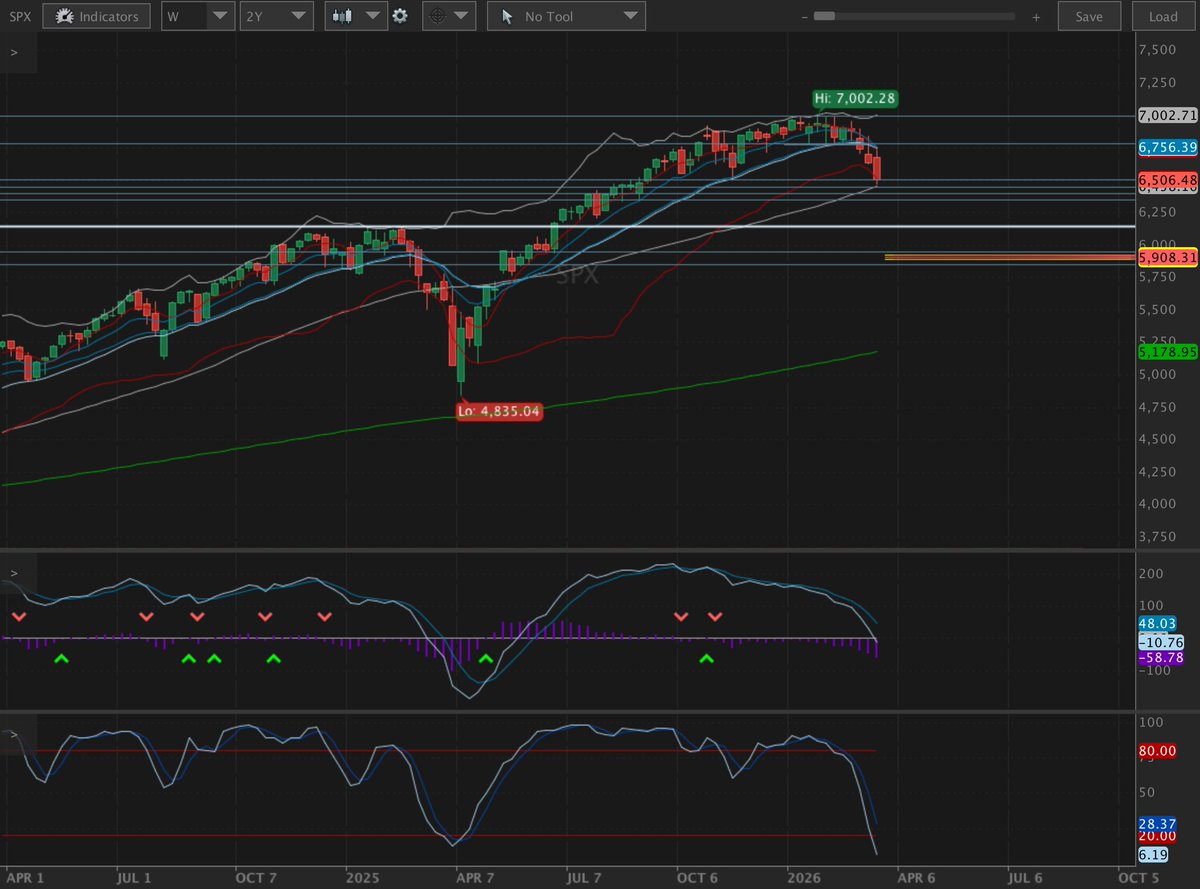Open the W interval dropdown
Viewport: 1200px width, 889px height.
pyautogui.click(x=200, y=16)
